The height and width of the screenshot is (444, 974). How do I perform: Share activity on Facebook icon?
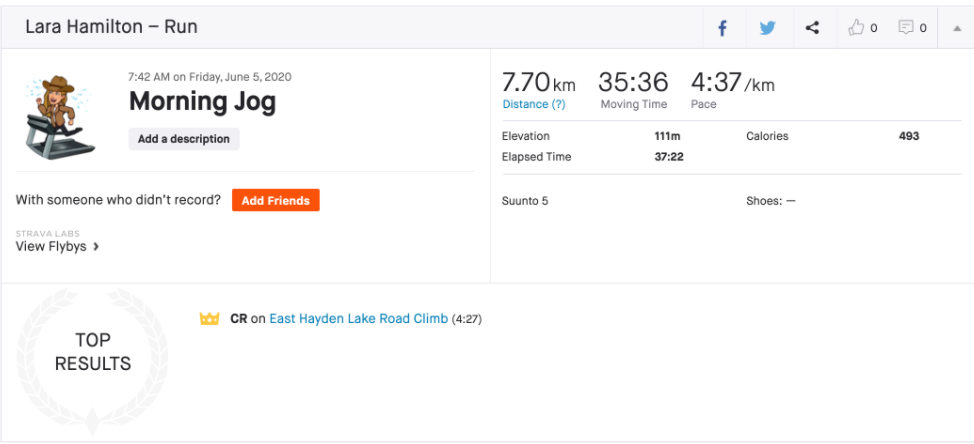point(722,28)
